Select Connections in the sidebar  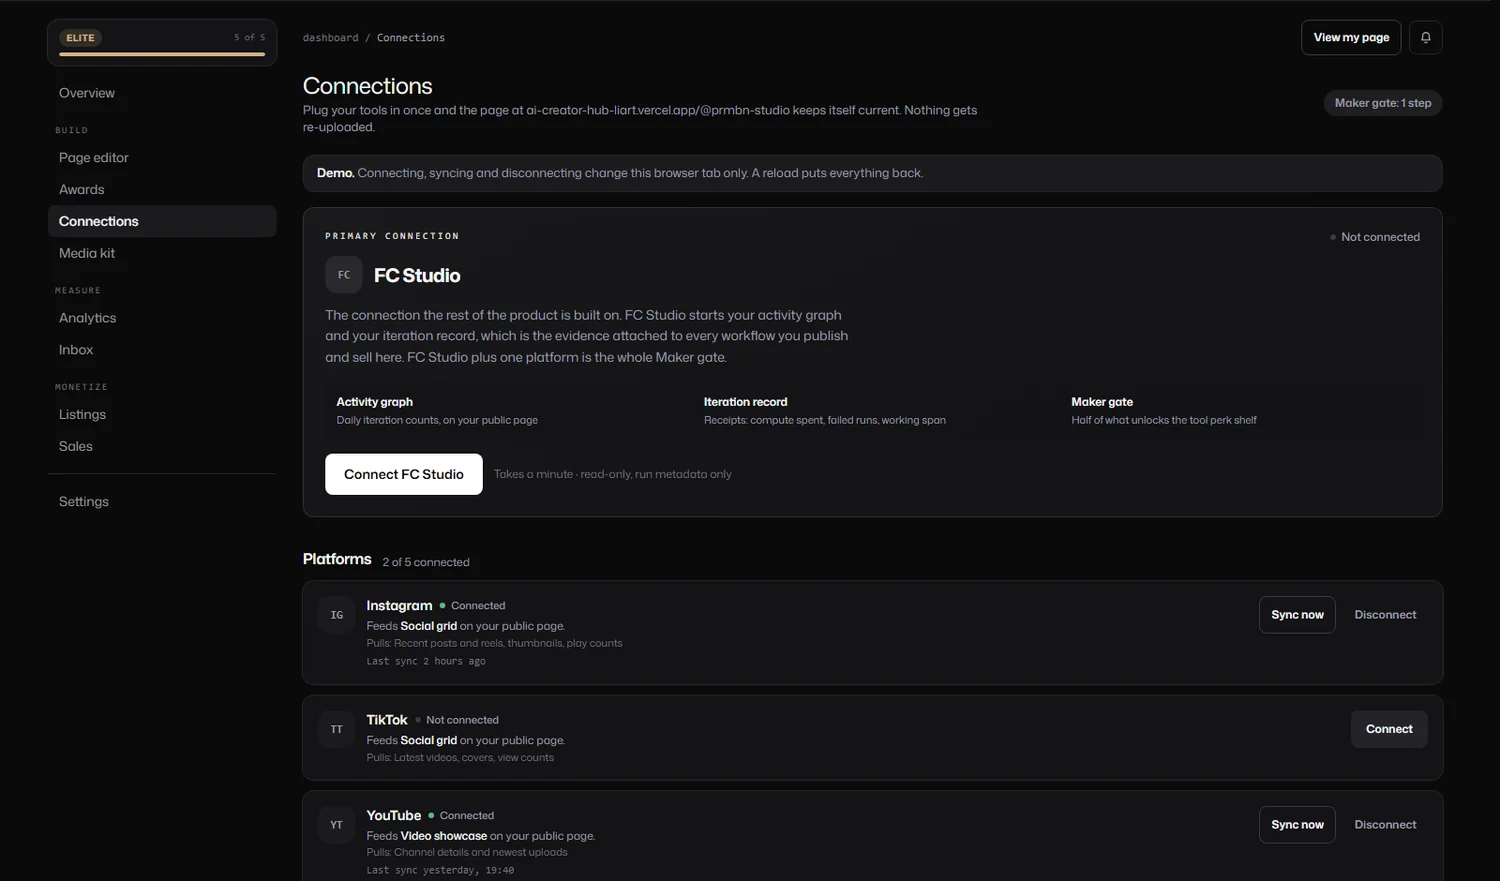click(162, 221)
